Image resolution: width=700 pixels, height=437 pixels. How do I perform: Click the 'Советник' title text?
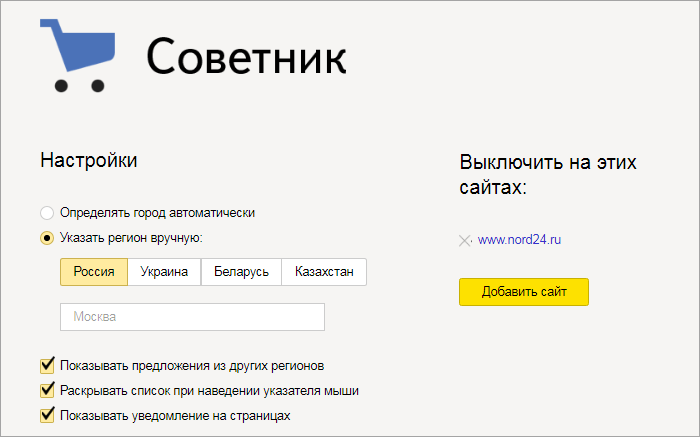point(246,57)
